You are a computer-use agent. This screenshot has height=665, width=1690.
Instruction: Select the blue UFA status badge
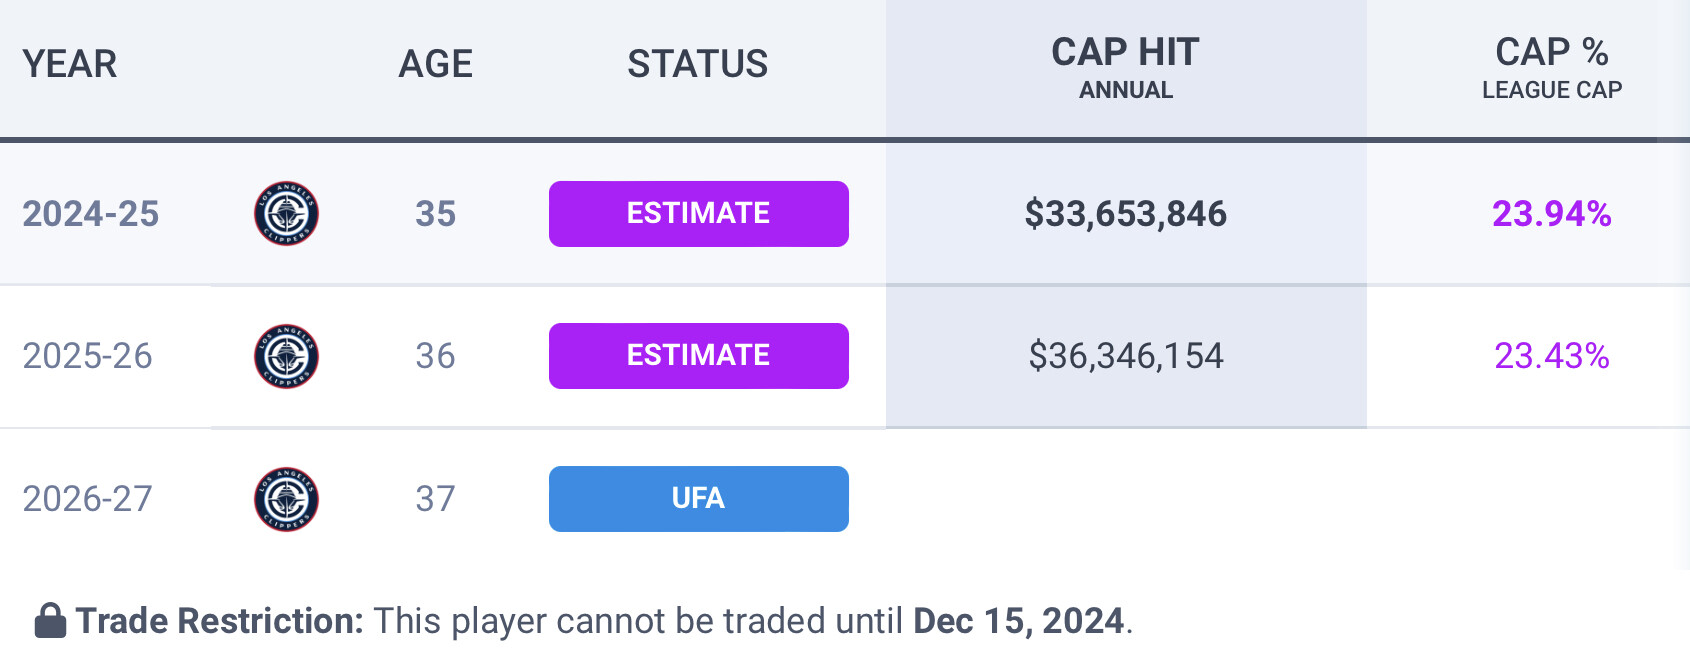[698, 499]
